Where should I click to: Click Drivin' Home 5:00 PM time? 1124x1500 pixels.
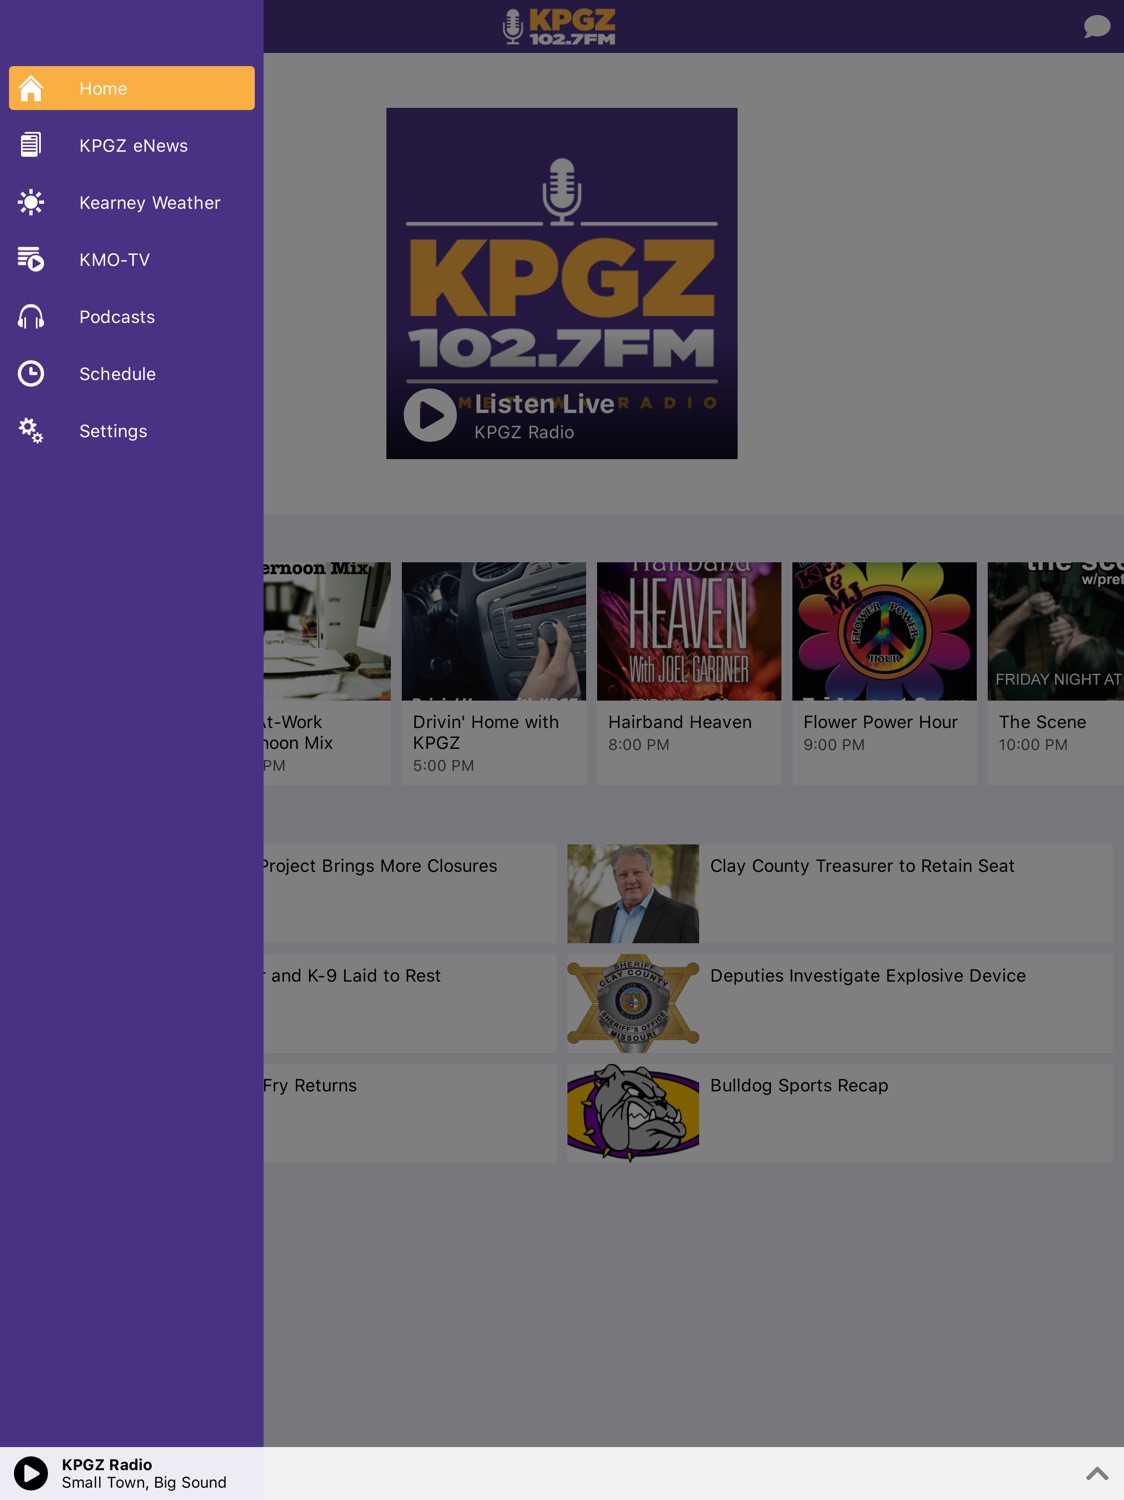(444, 766)
